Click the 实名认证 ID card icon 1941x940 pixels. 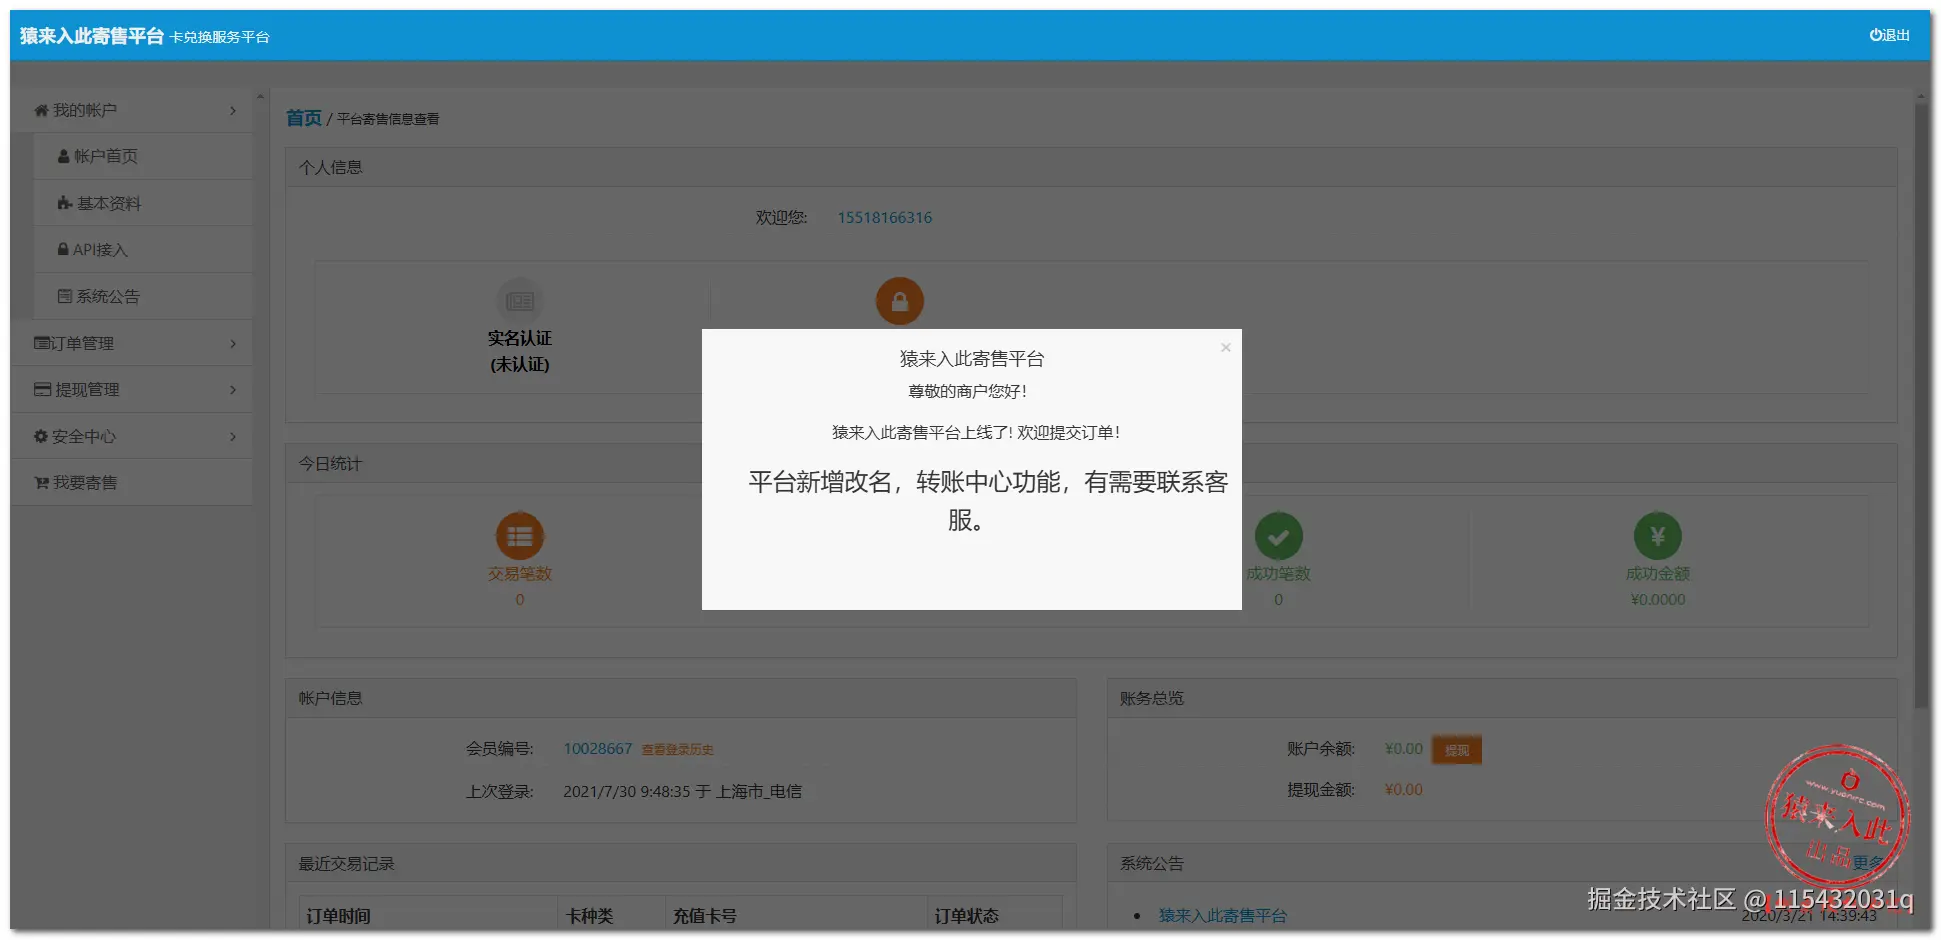520,301
